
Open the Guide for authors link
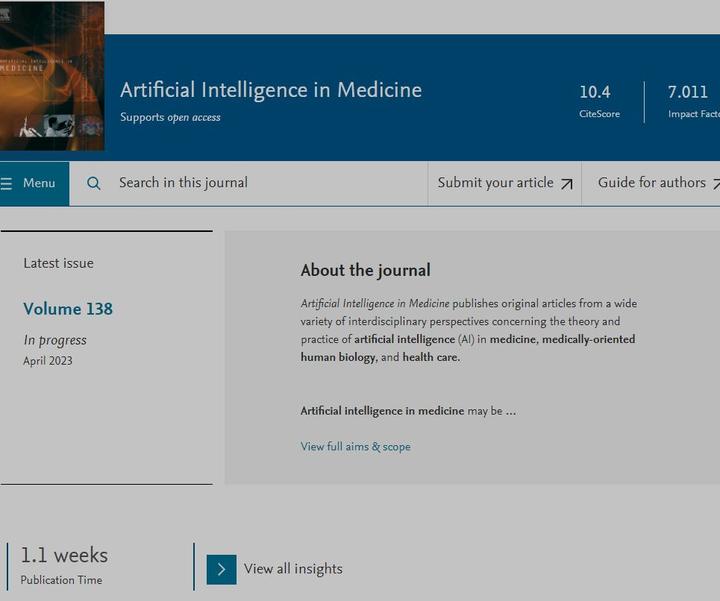coord(652,183)
